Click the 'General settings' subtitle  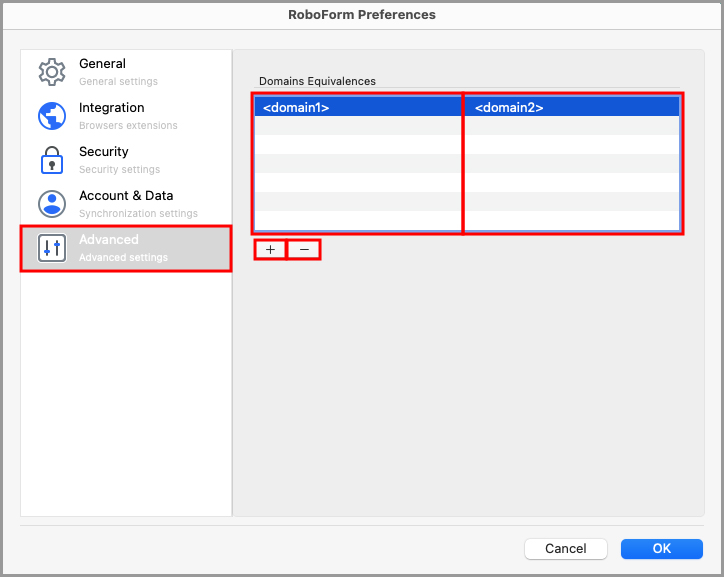(119, 82)
